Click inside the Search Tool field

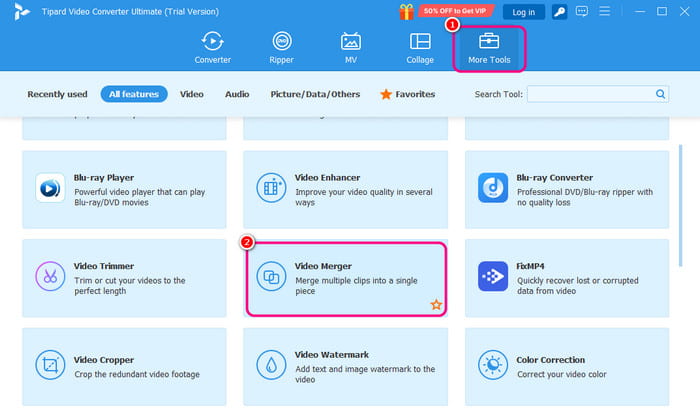coord(589,94)
